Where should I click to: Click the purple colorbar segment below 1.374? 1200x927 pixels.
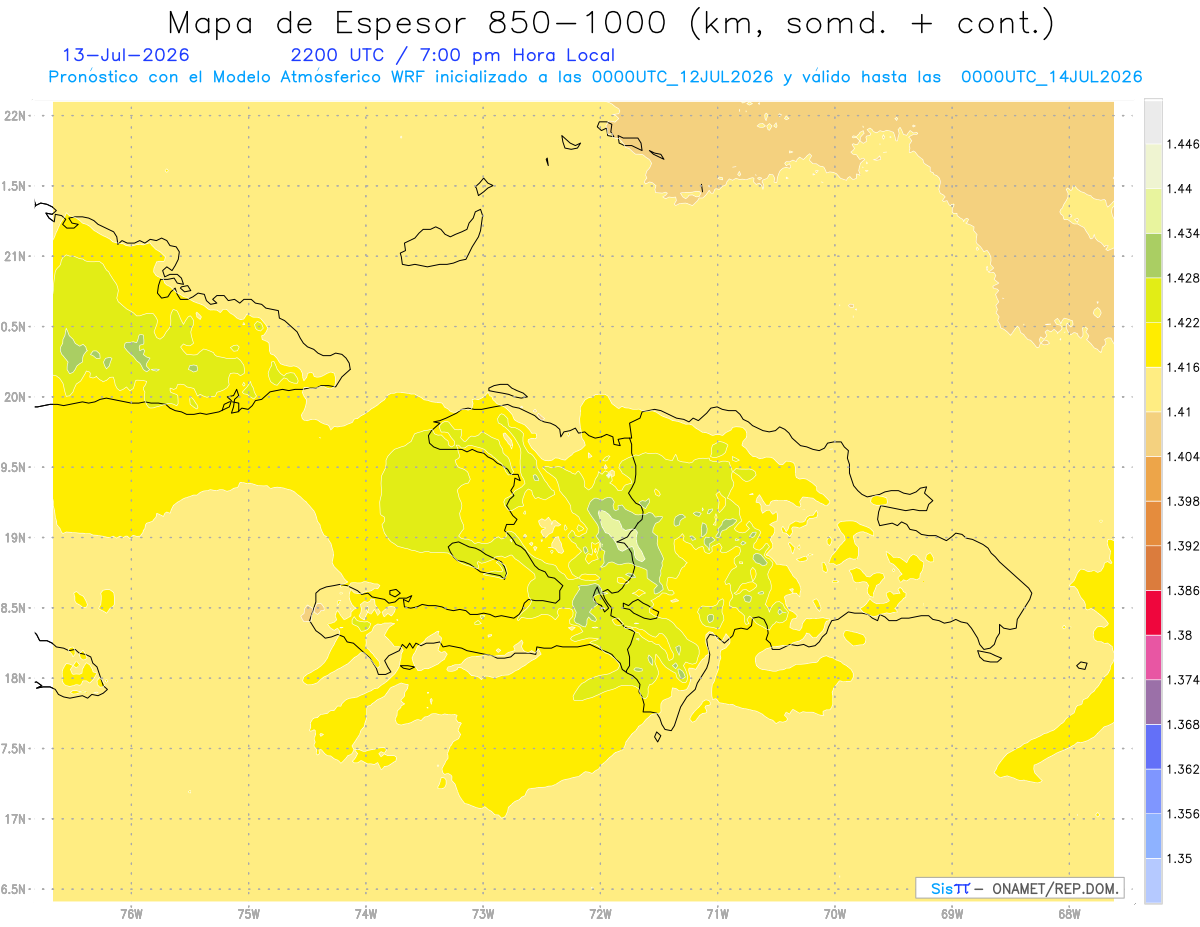coord(1153,701)
